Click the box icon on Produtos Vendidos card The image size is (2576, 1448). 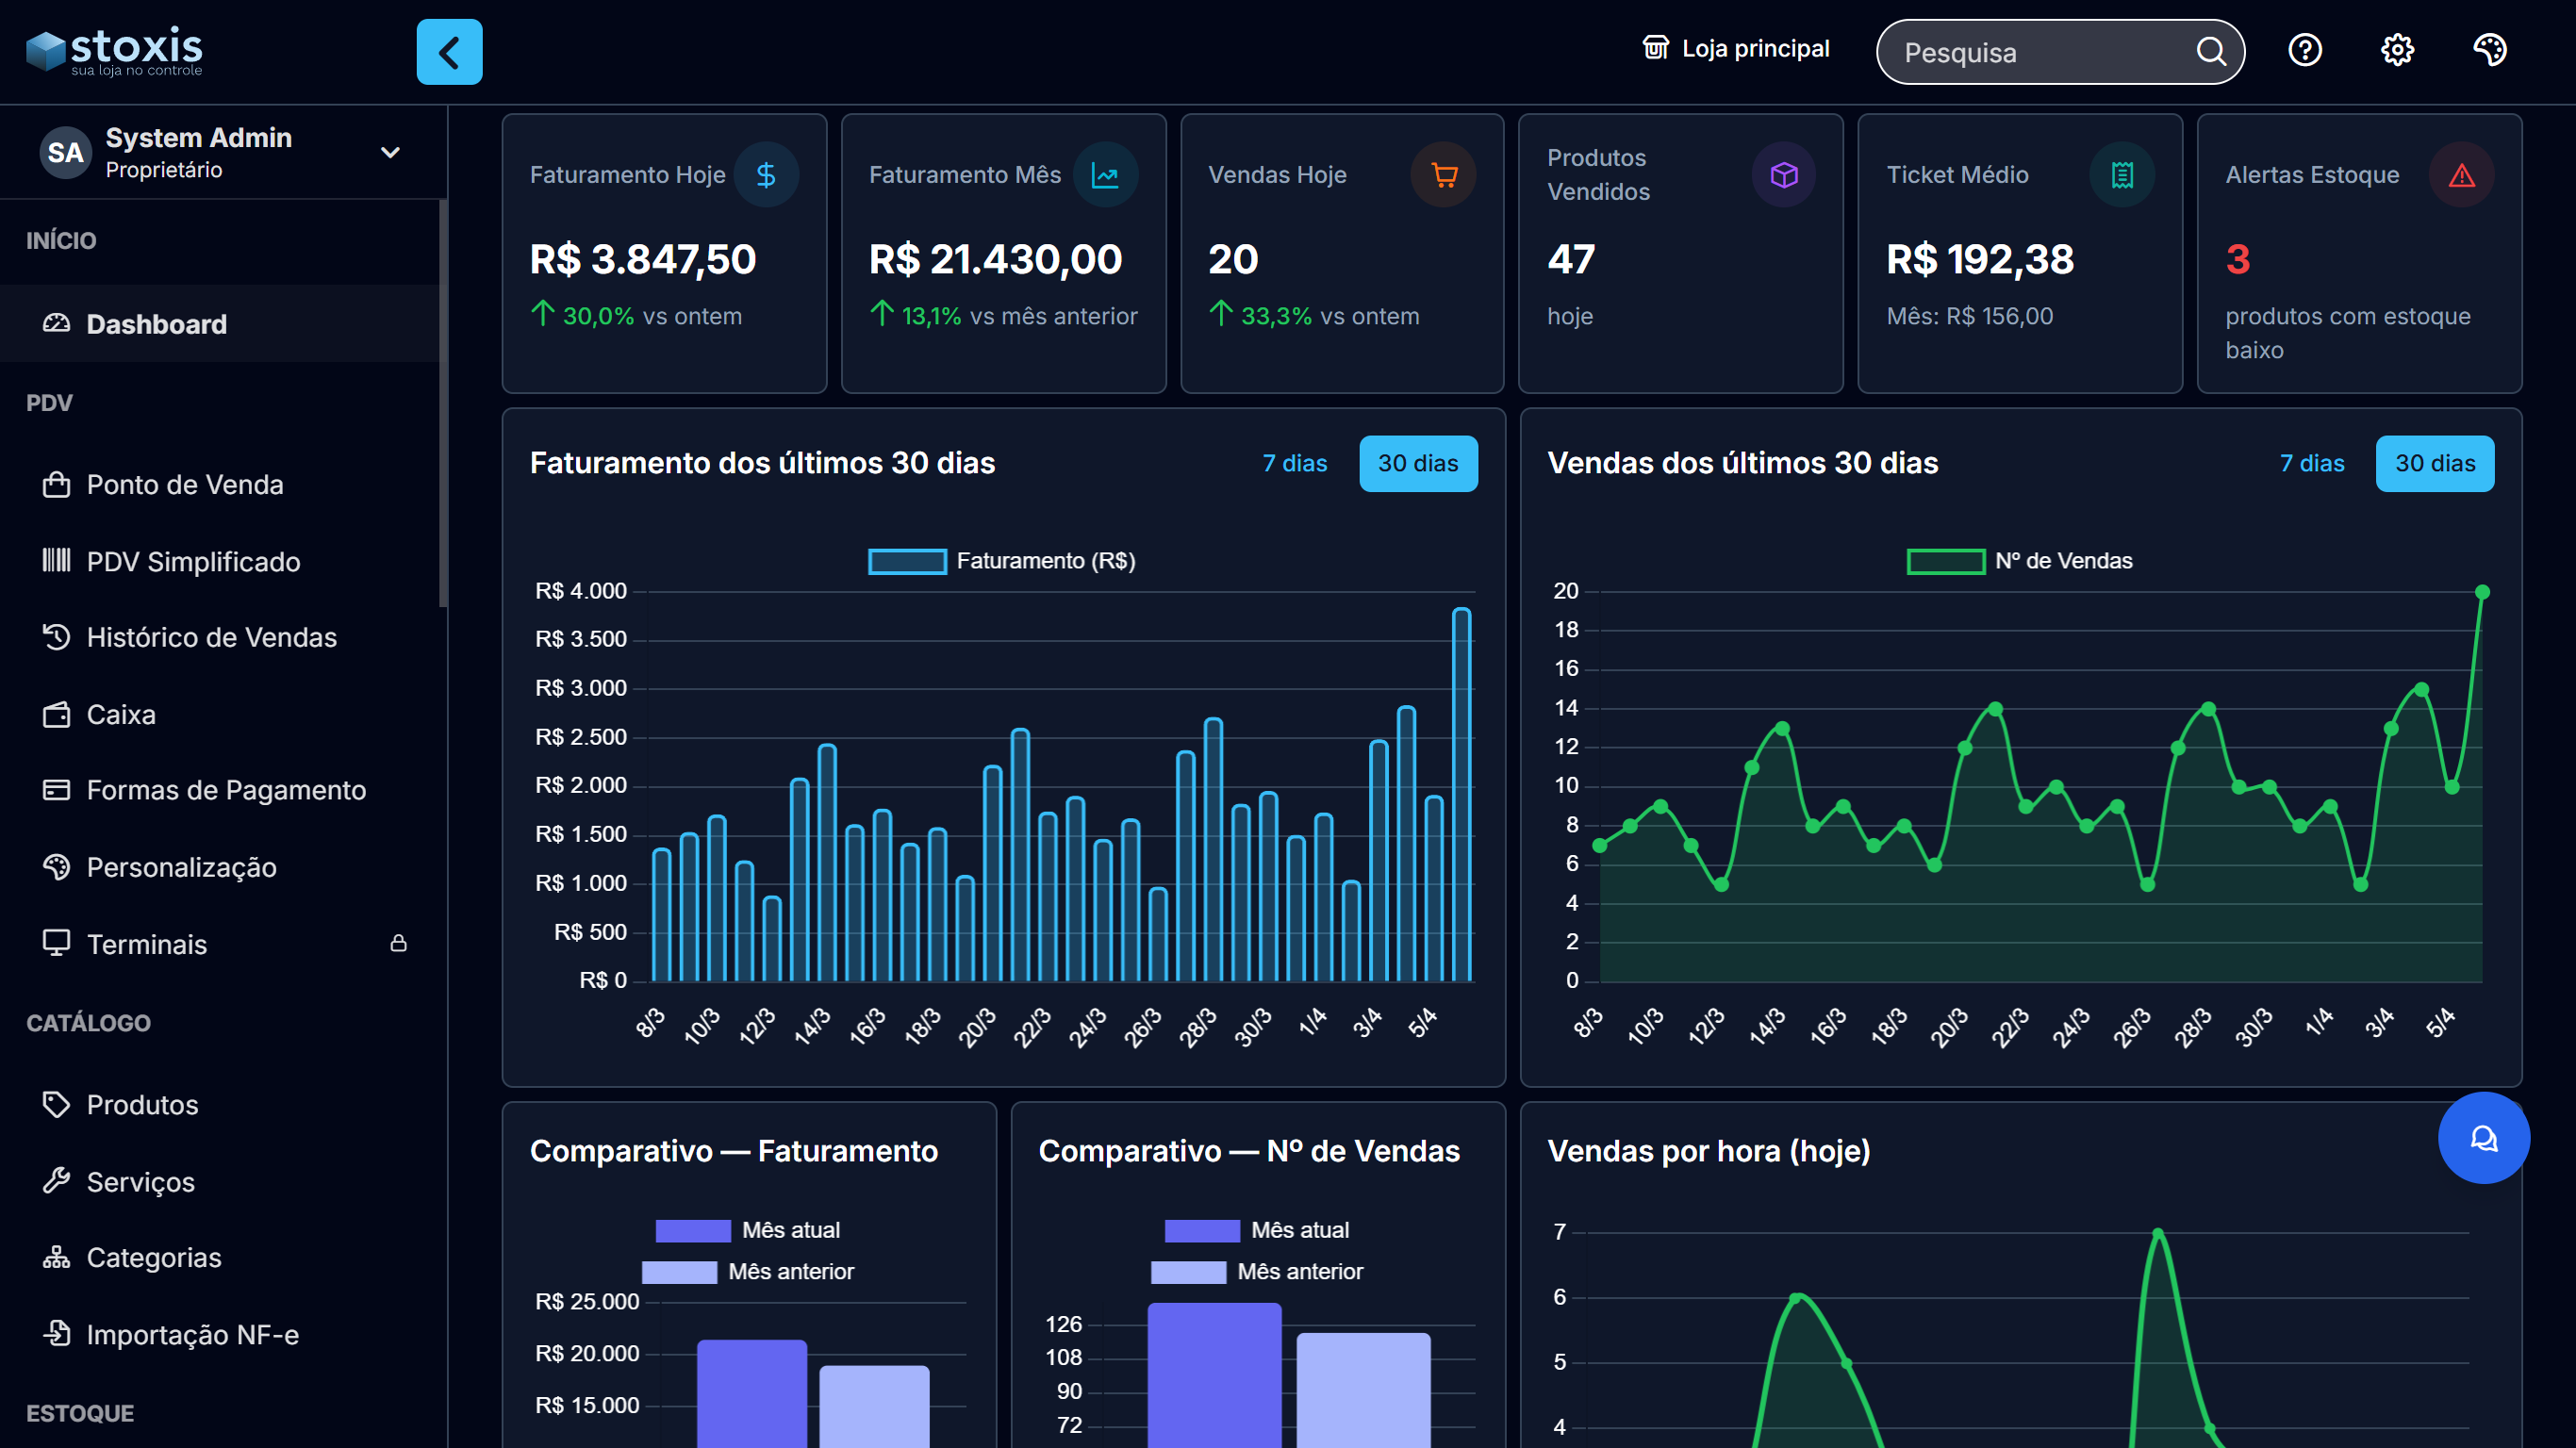coord(1783,175)
